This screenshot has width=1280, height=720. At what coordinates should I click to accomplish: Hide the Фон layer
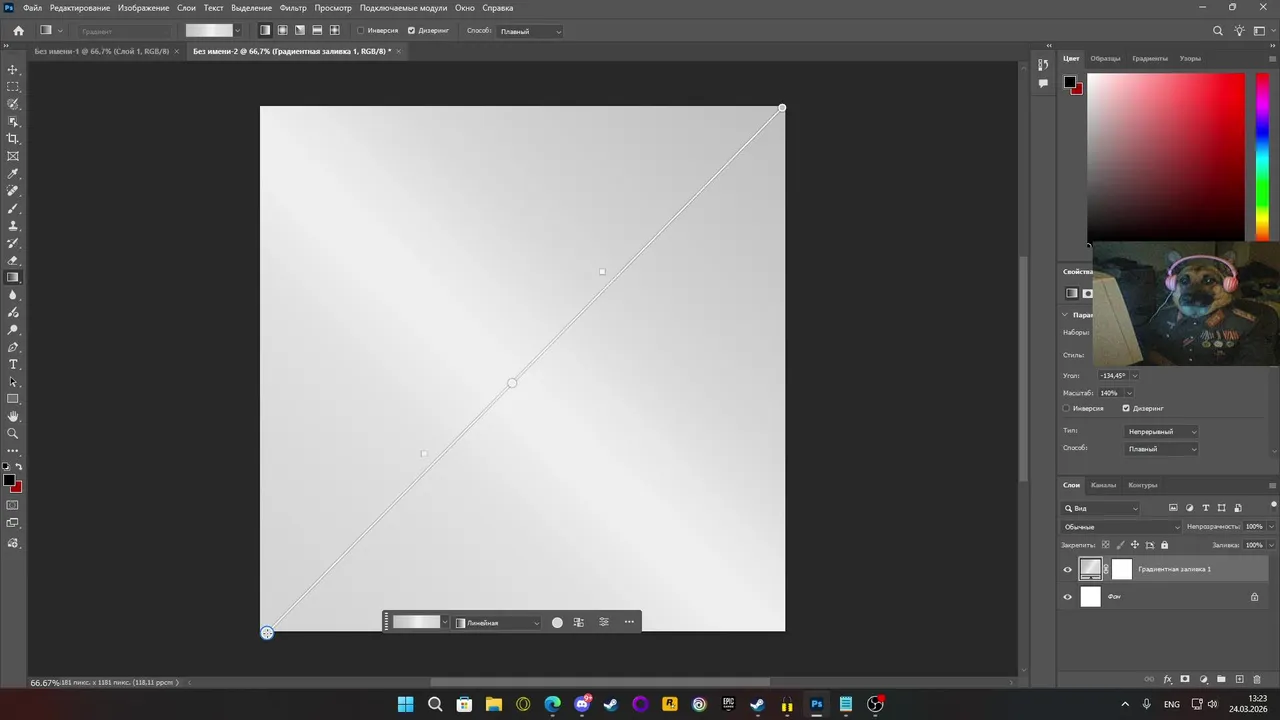coord(1067,597)
